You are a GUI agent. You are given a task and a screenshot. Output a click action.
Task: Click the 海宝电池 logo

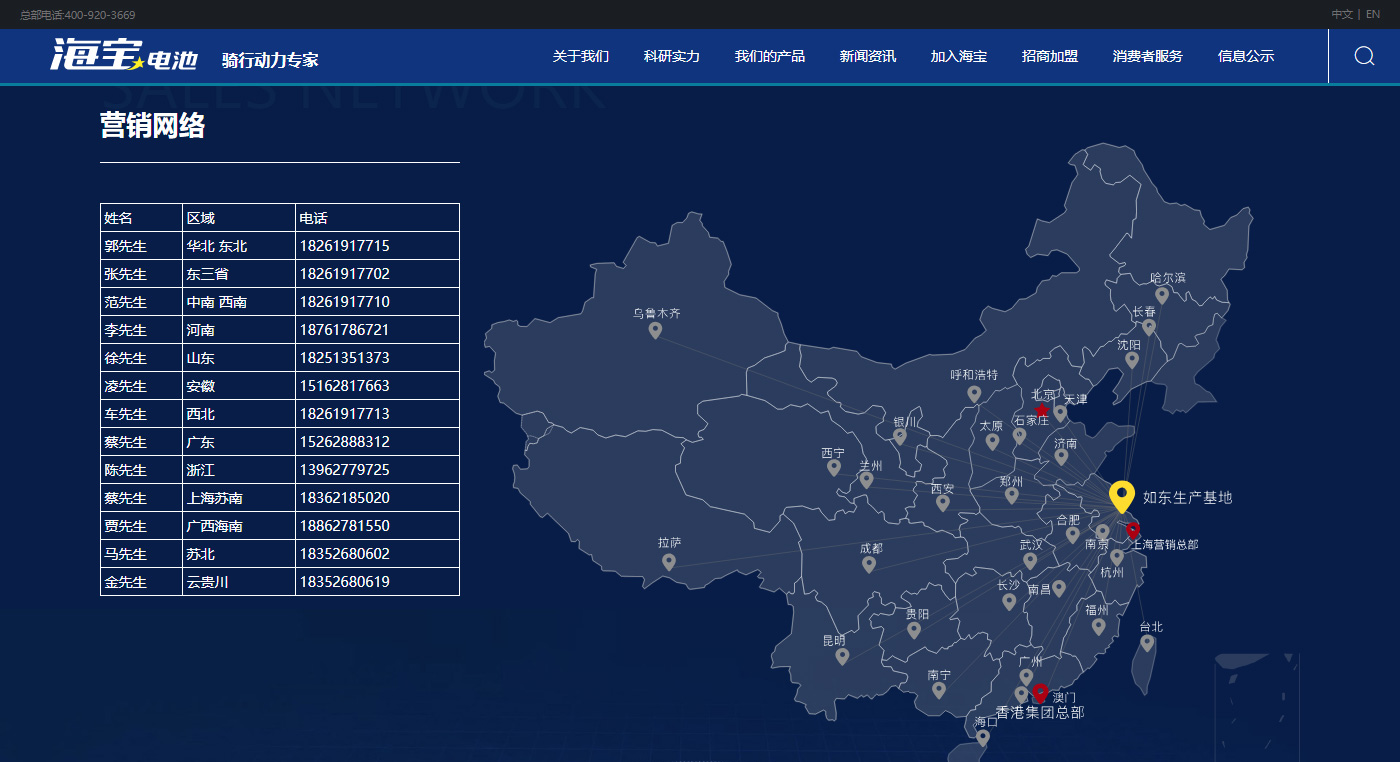tap(124, 56)
